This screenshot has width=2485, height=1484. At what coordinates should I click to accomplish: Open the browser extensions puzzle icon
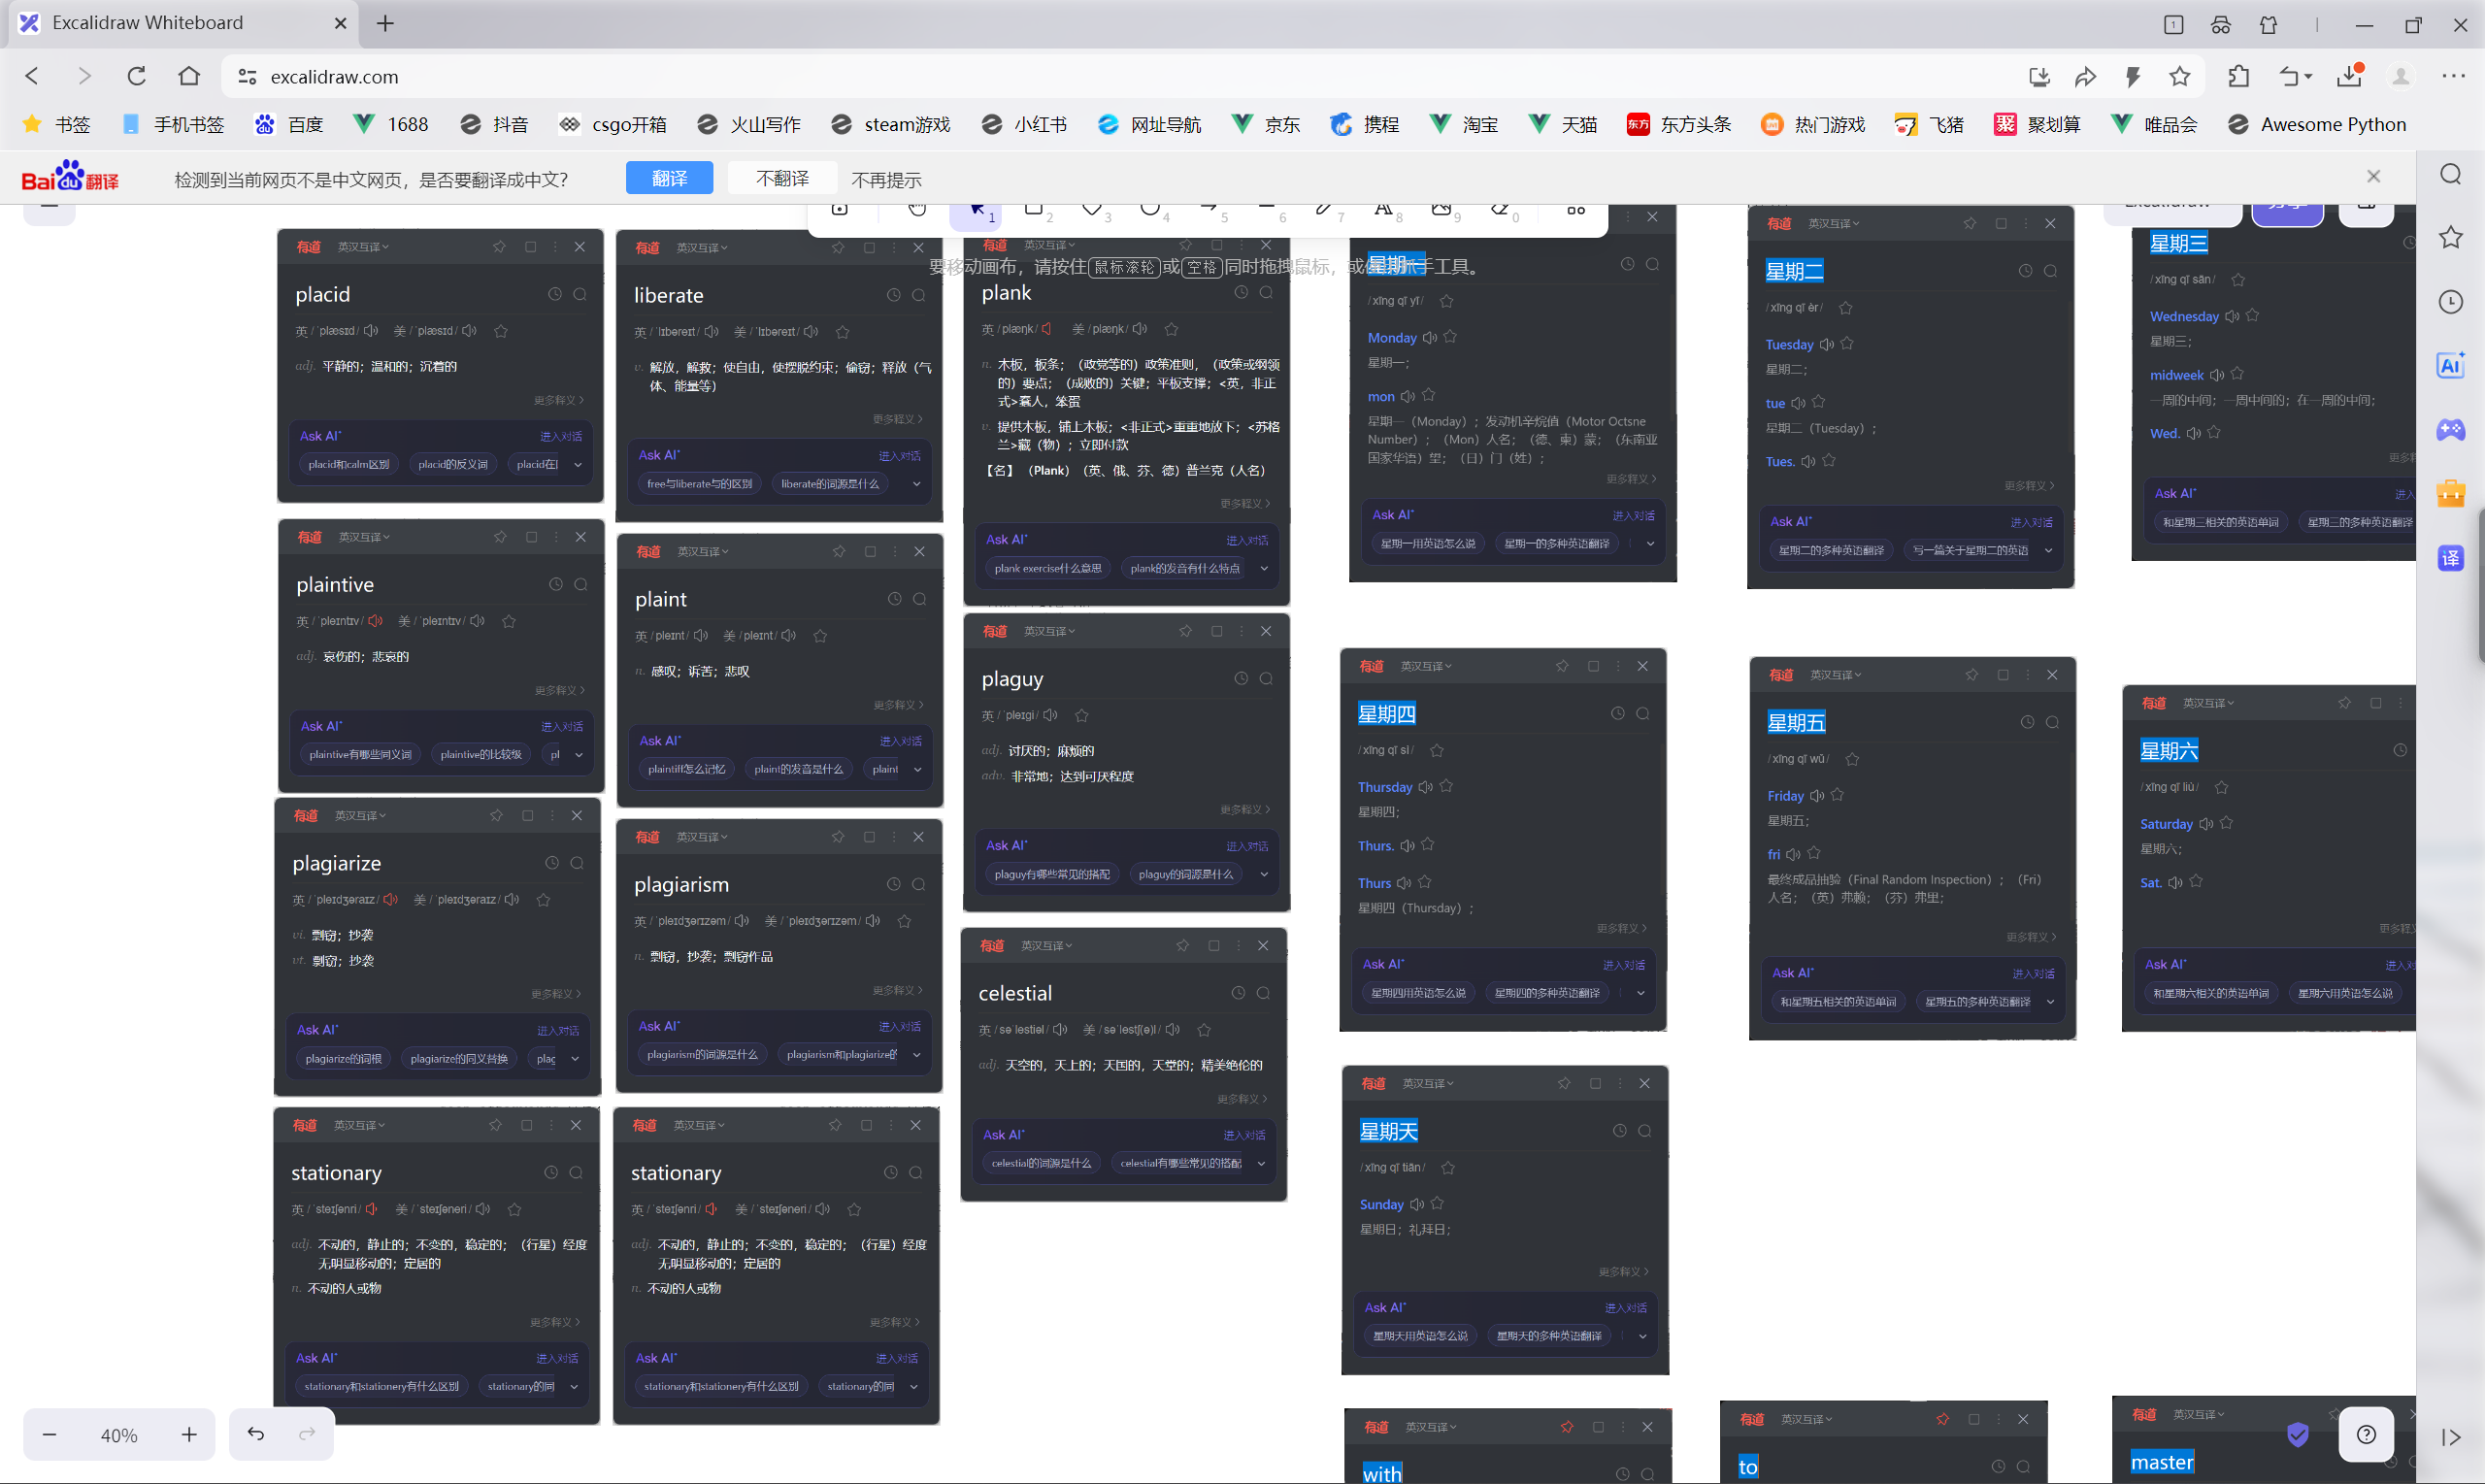coord(2239,76)
